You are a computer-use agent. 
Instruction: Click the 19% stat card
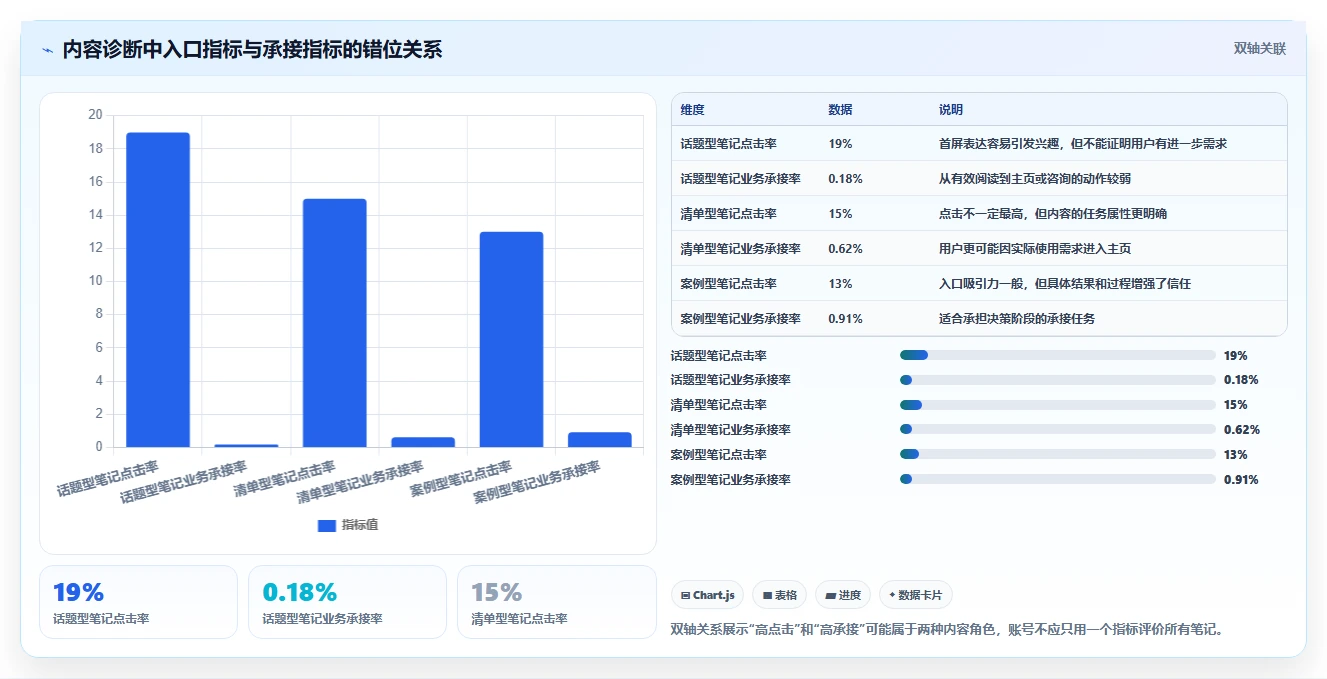tap(139, 602)
